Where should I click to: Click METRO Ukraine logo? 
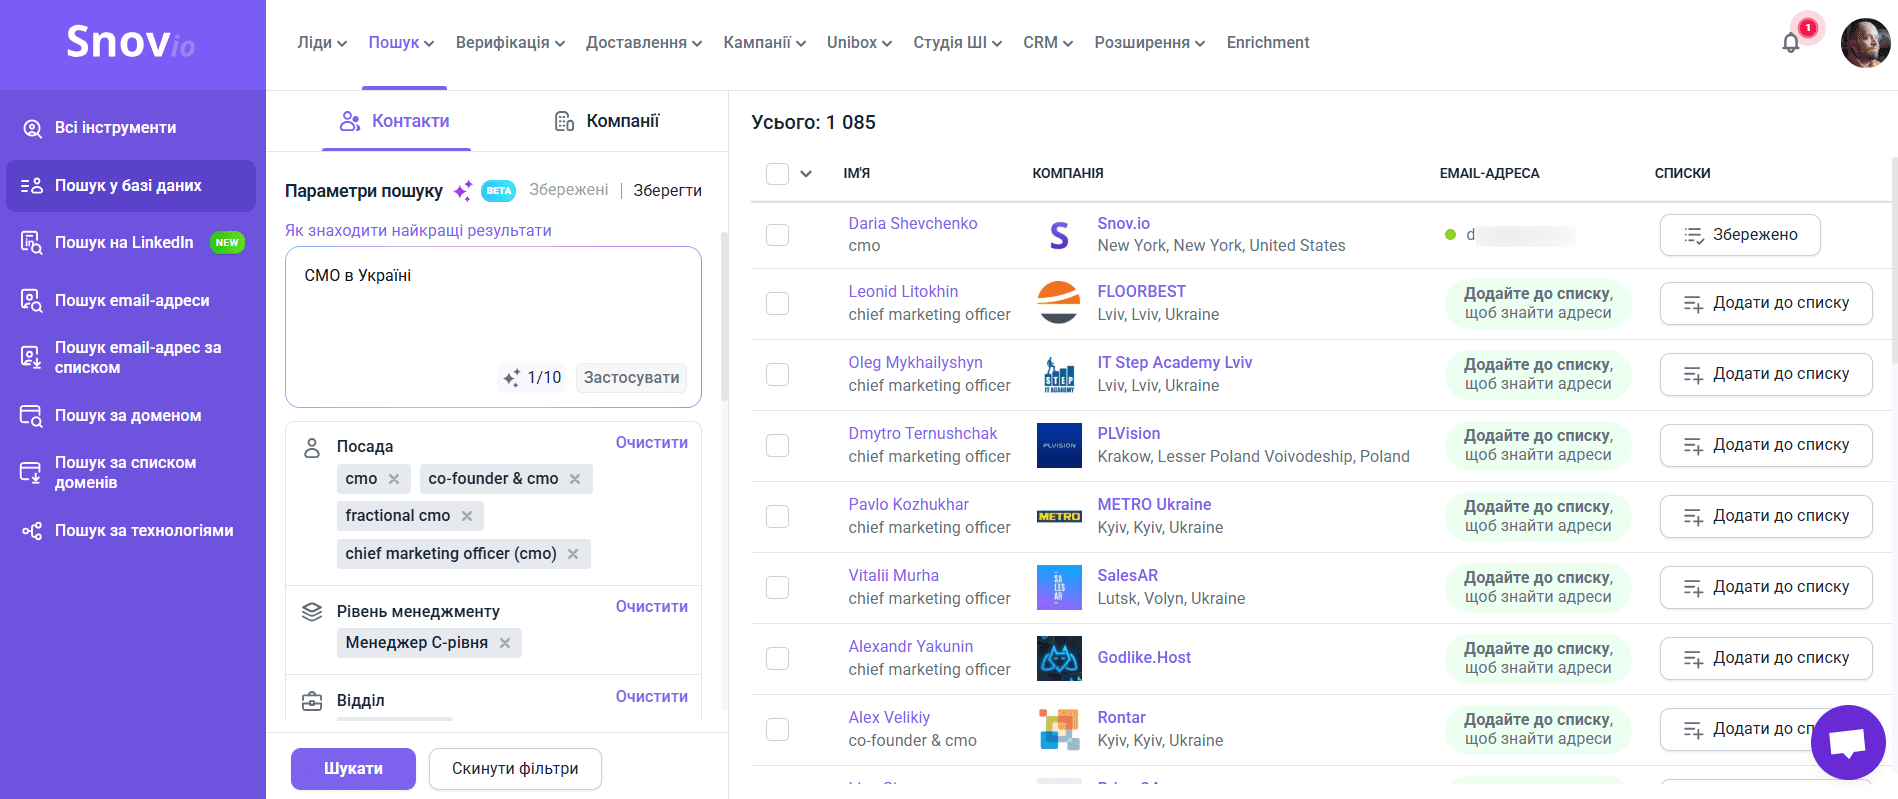pyautogui.click(x=1059, y=516)
